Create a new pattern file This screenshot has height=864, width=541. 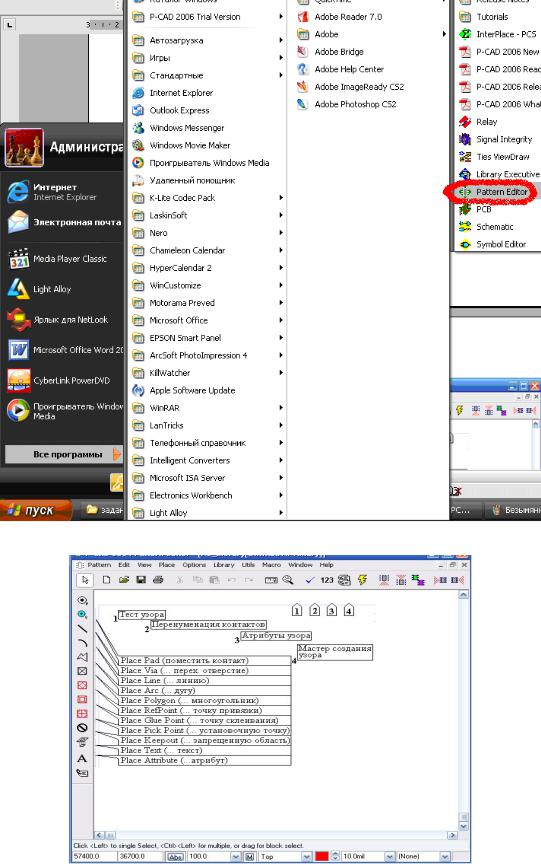click(106, 580)
